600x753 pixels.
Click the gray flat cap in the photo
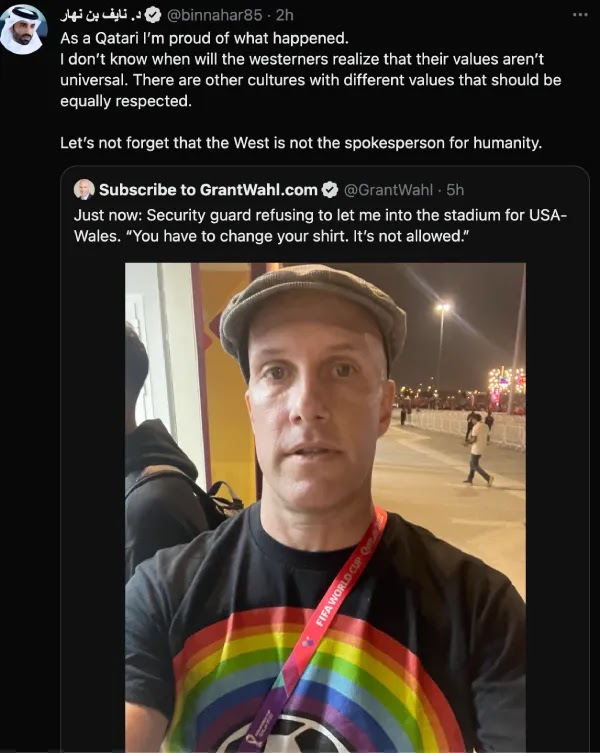[313, 312]
